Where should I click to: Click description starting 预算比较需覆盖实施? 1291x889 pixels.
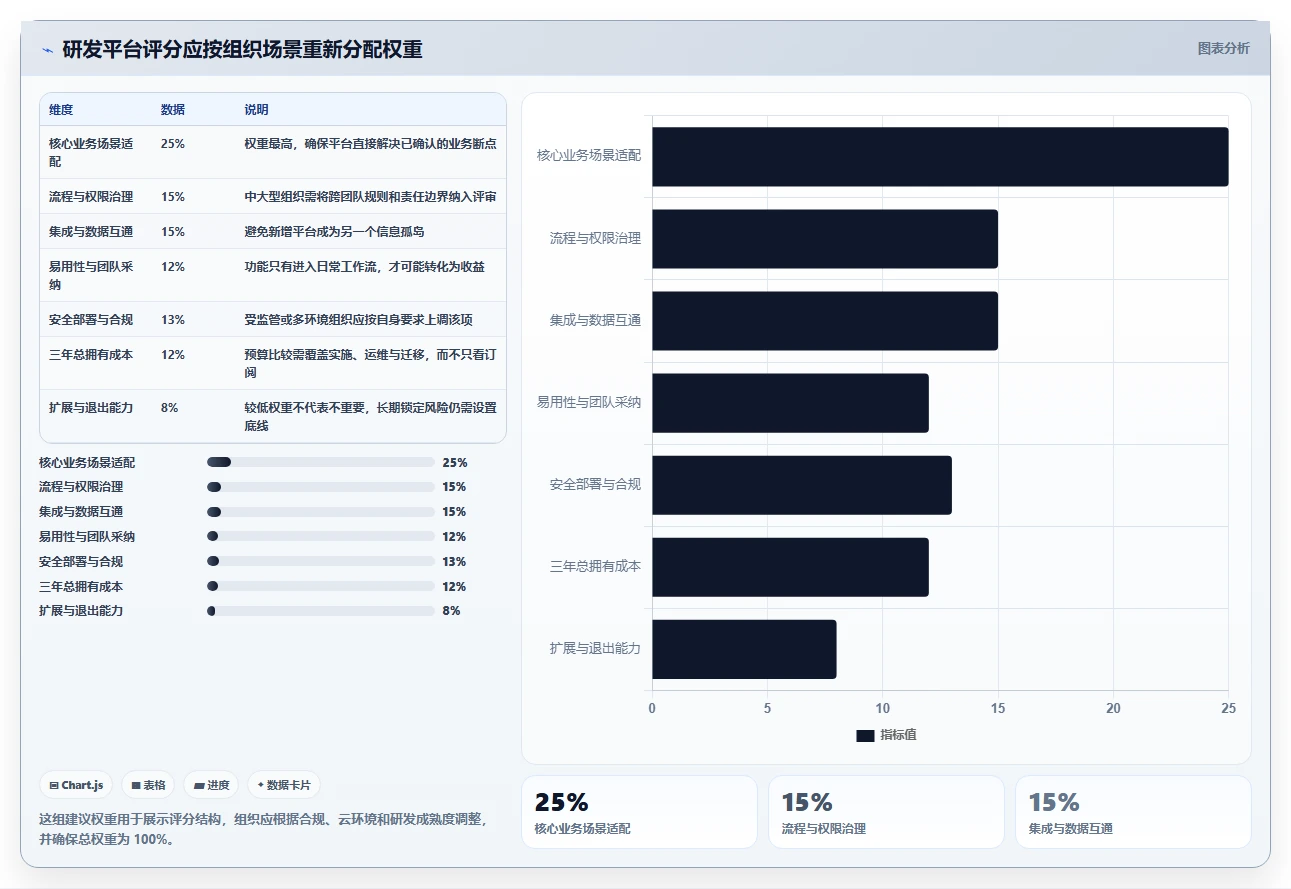(371, 363)
